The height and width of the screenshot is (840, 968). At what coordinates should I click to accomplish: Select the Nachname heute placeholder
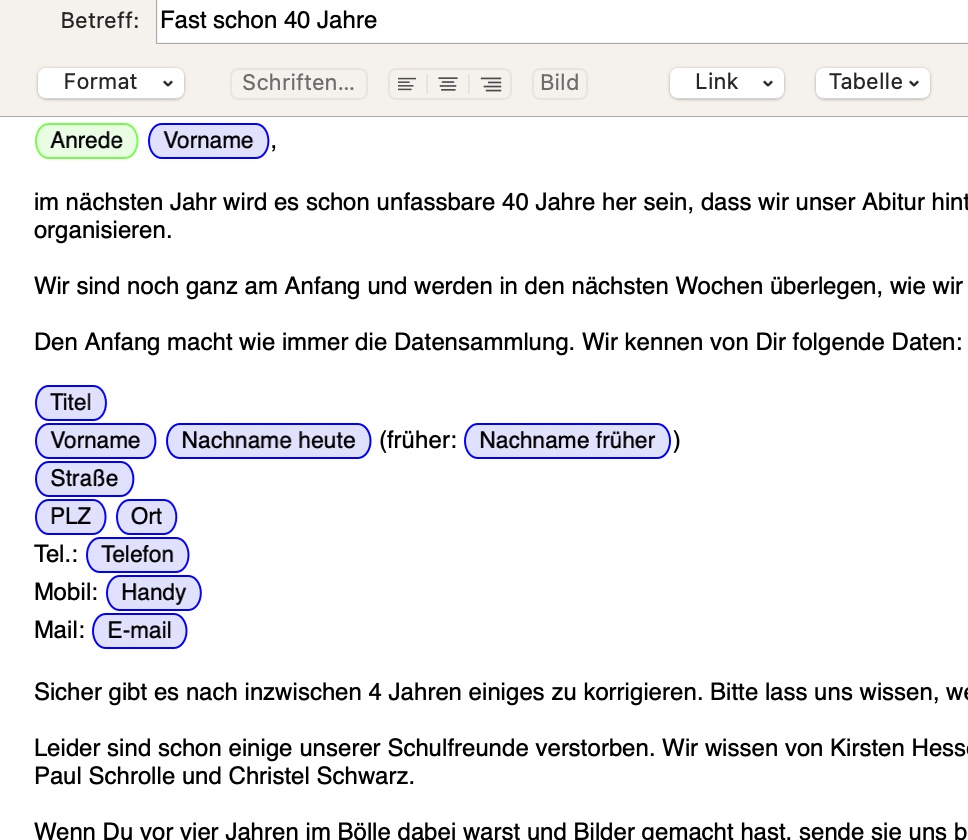(x=268, y=441)
